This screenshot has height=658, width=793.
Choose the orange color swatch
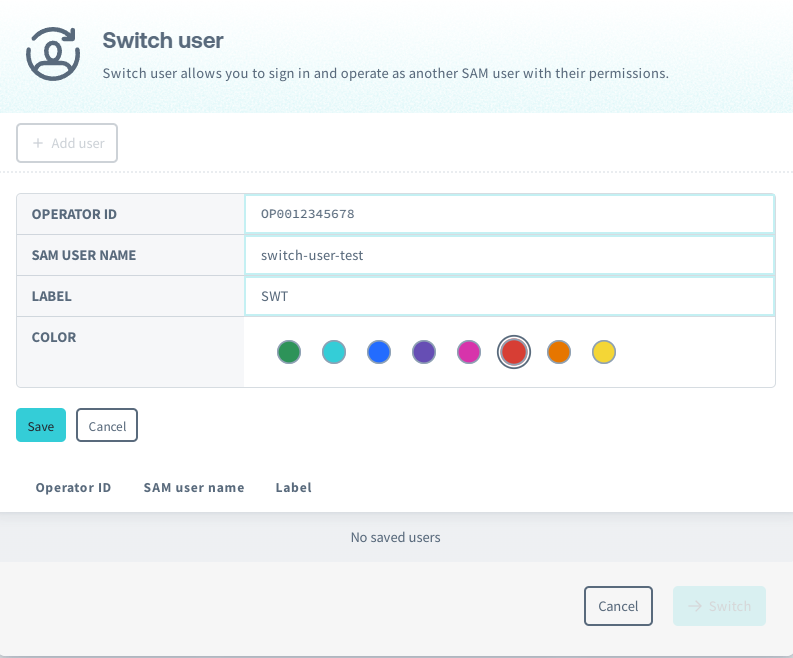click(559, 352)
